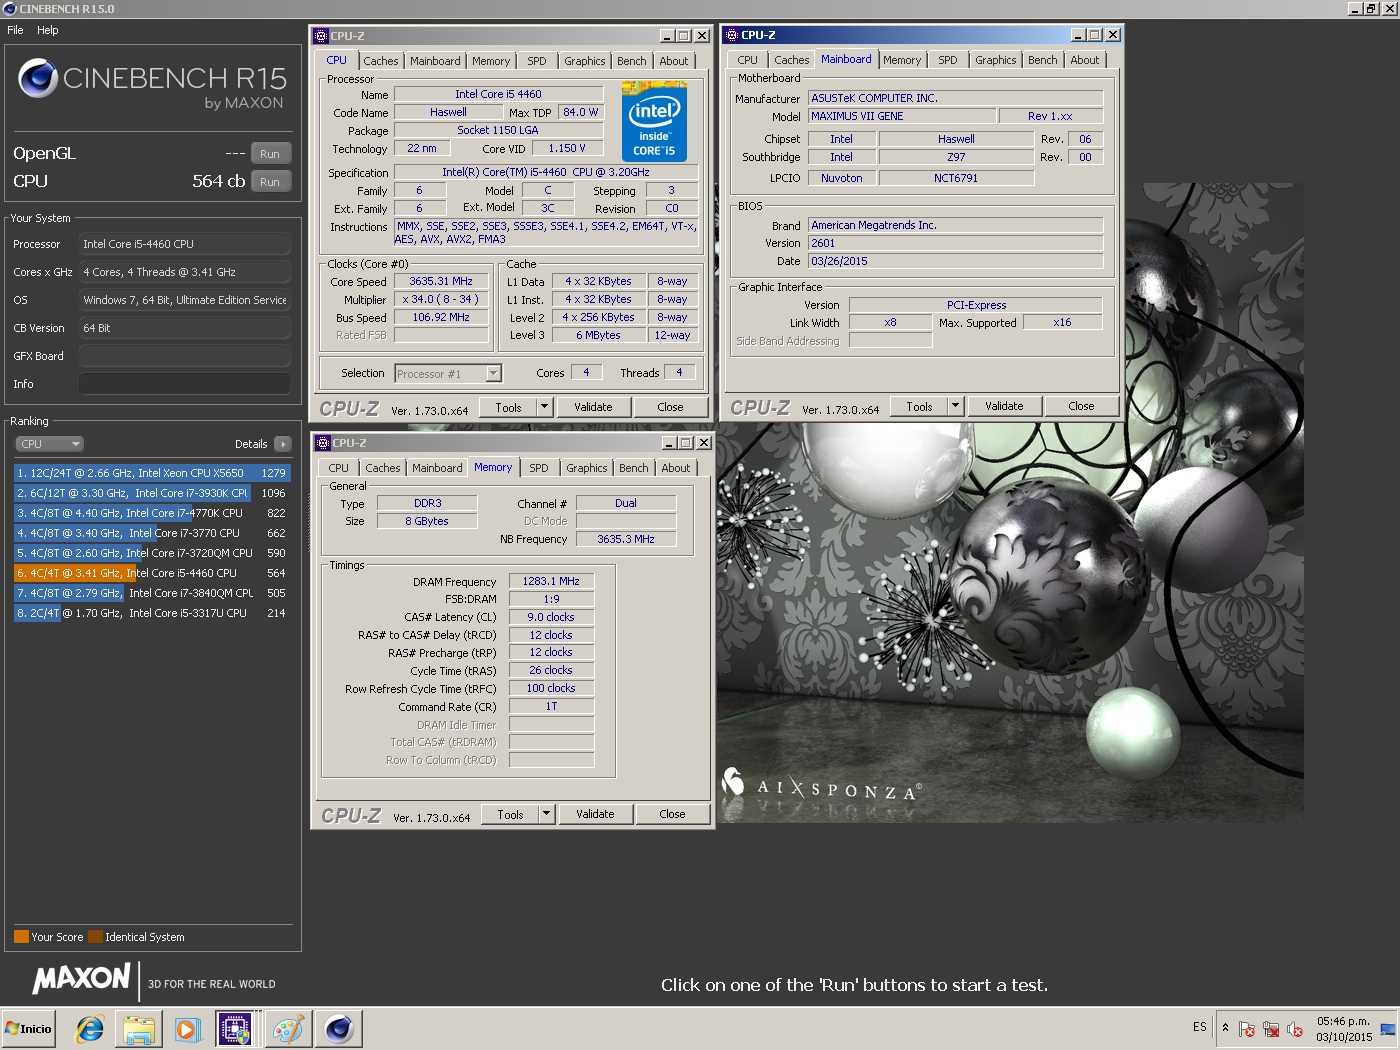The height and width of the screenshot is (1050, 1400).
Task: Open Action Center flag icon in tray
Action: (x=1247, y=1029)
